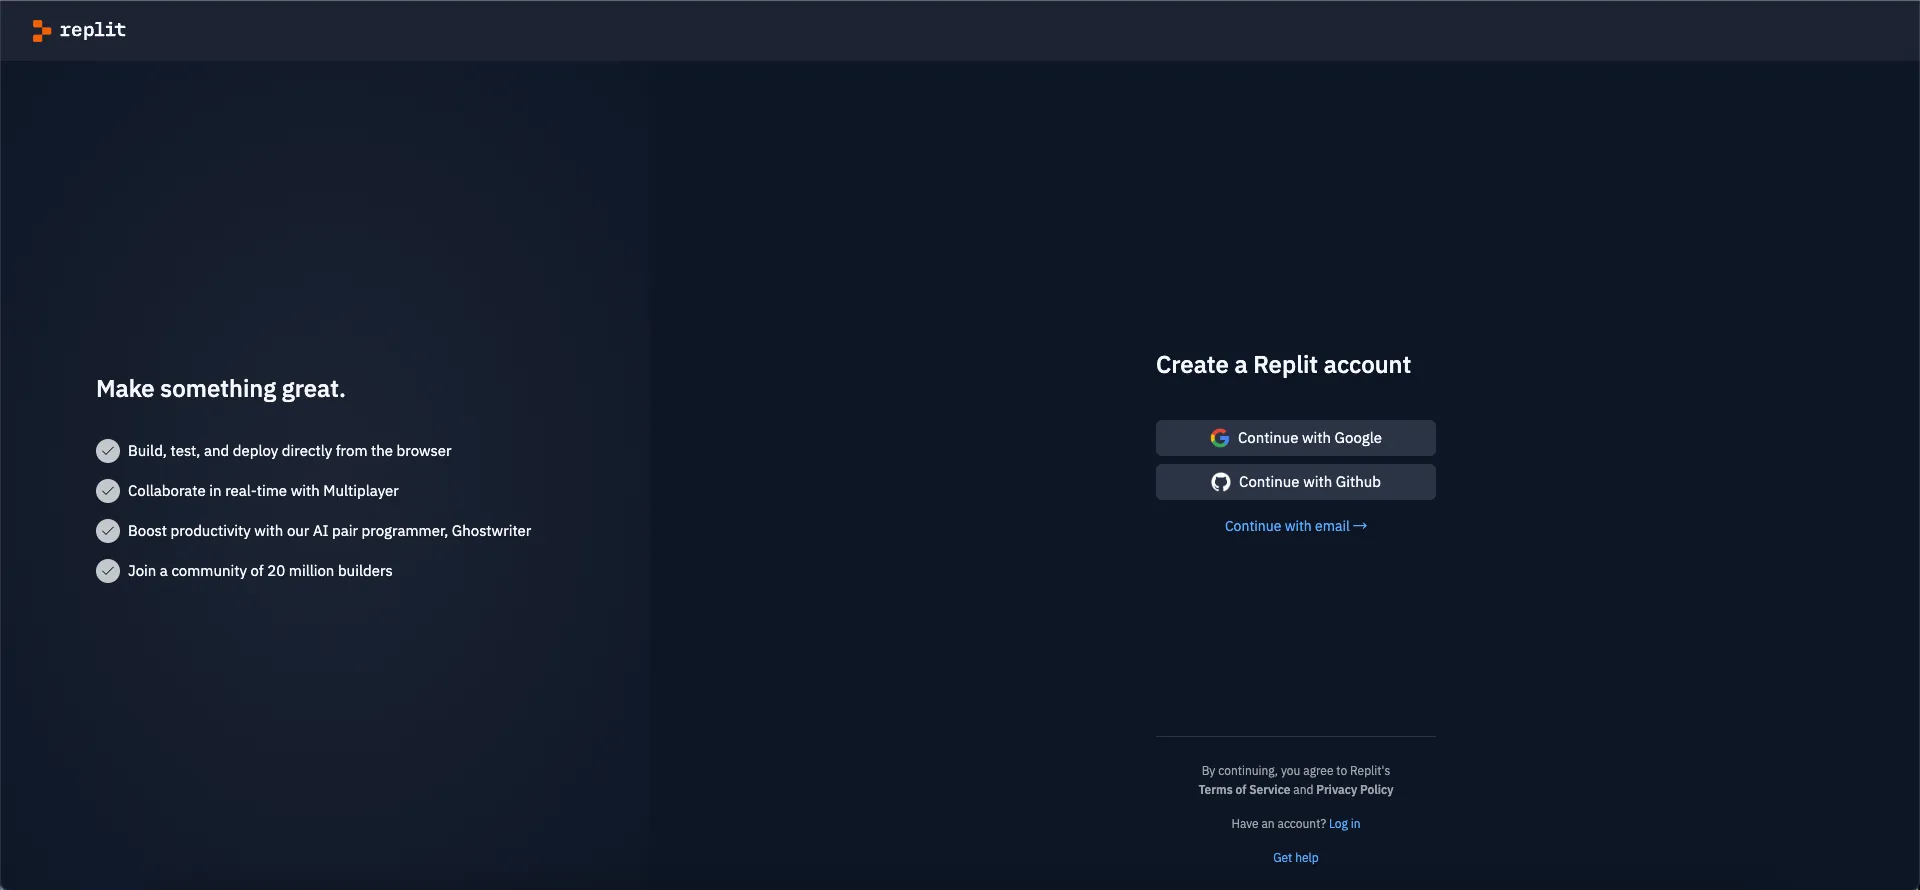The image size is (1920, 890).
Task: Click the replit wordmark in header
Action: pyautogui.click(x=93, y=30)
